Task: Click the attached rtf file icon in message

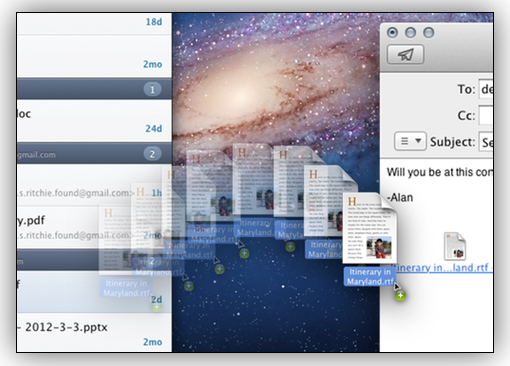Action: pyautogui.click(x=455, y=246)
